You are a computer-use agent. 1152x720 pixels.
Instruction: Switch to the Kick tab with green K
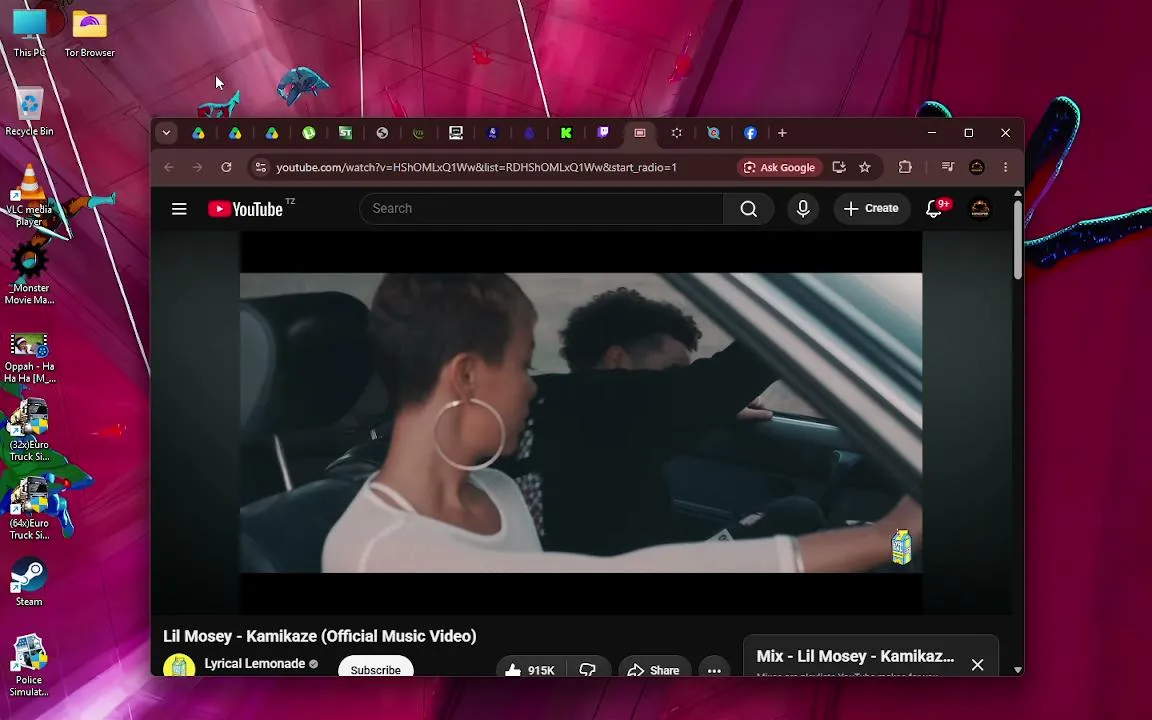[566, 133]
